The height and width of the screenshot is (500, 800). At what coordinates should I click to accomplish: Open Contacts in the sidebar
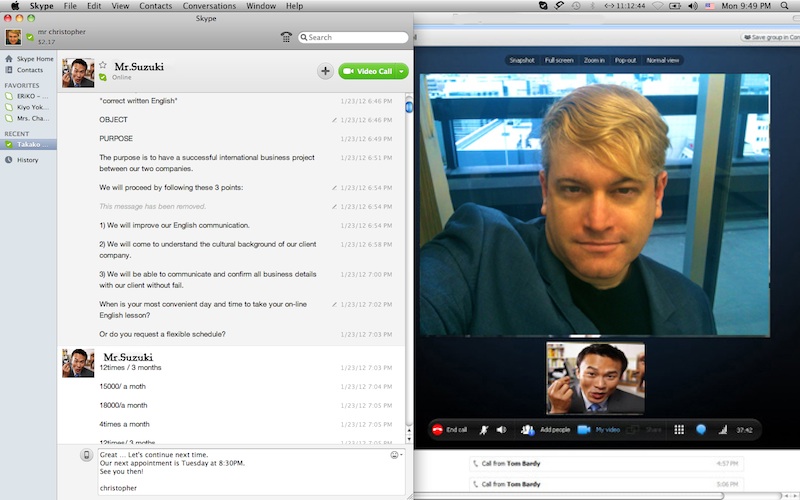pos(29,70)
